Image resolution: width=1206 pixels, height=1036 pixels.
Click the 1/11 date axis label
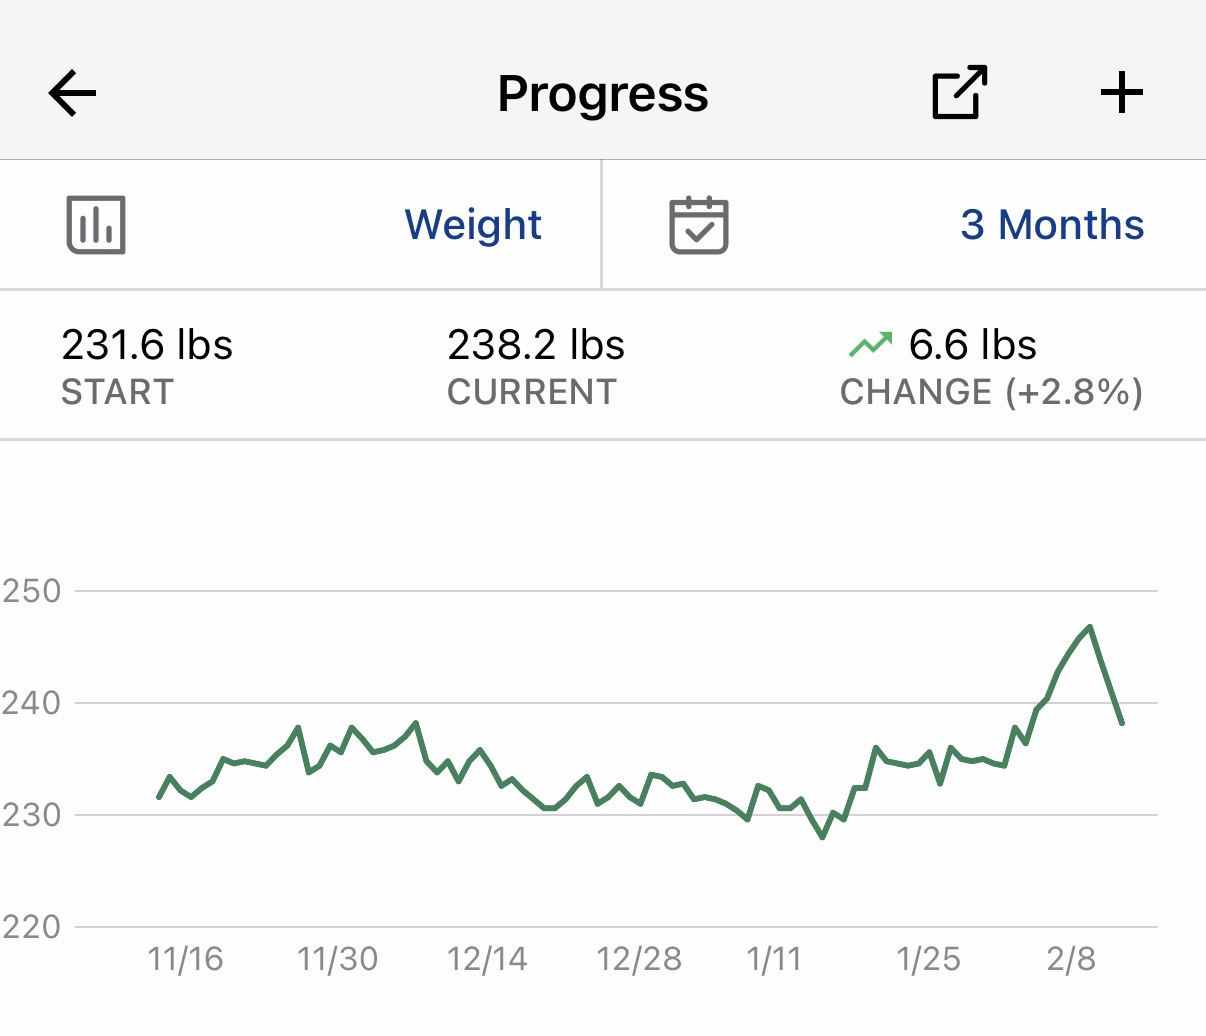click(x=774, y=959)
